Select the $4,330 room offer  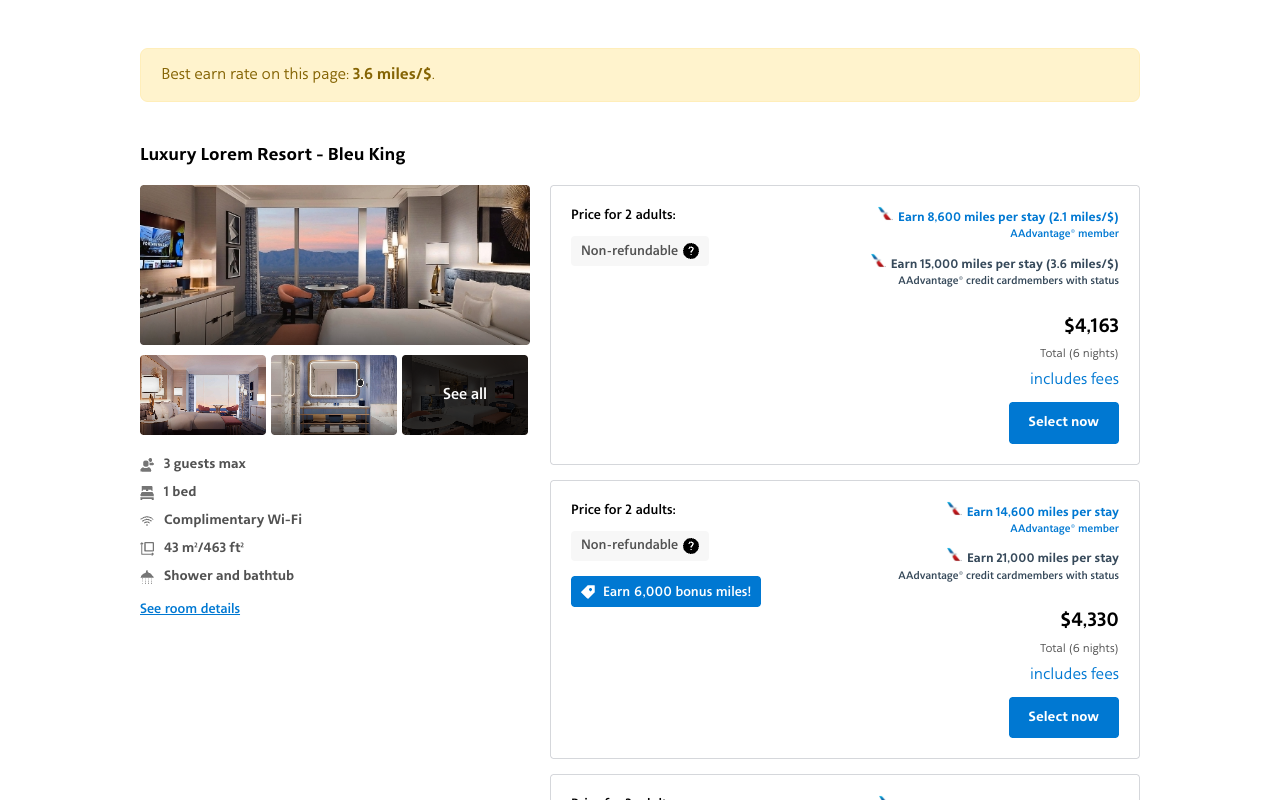(1064, 718)
